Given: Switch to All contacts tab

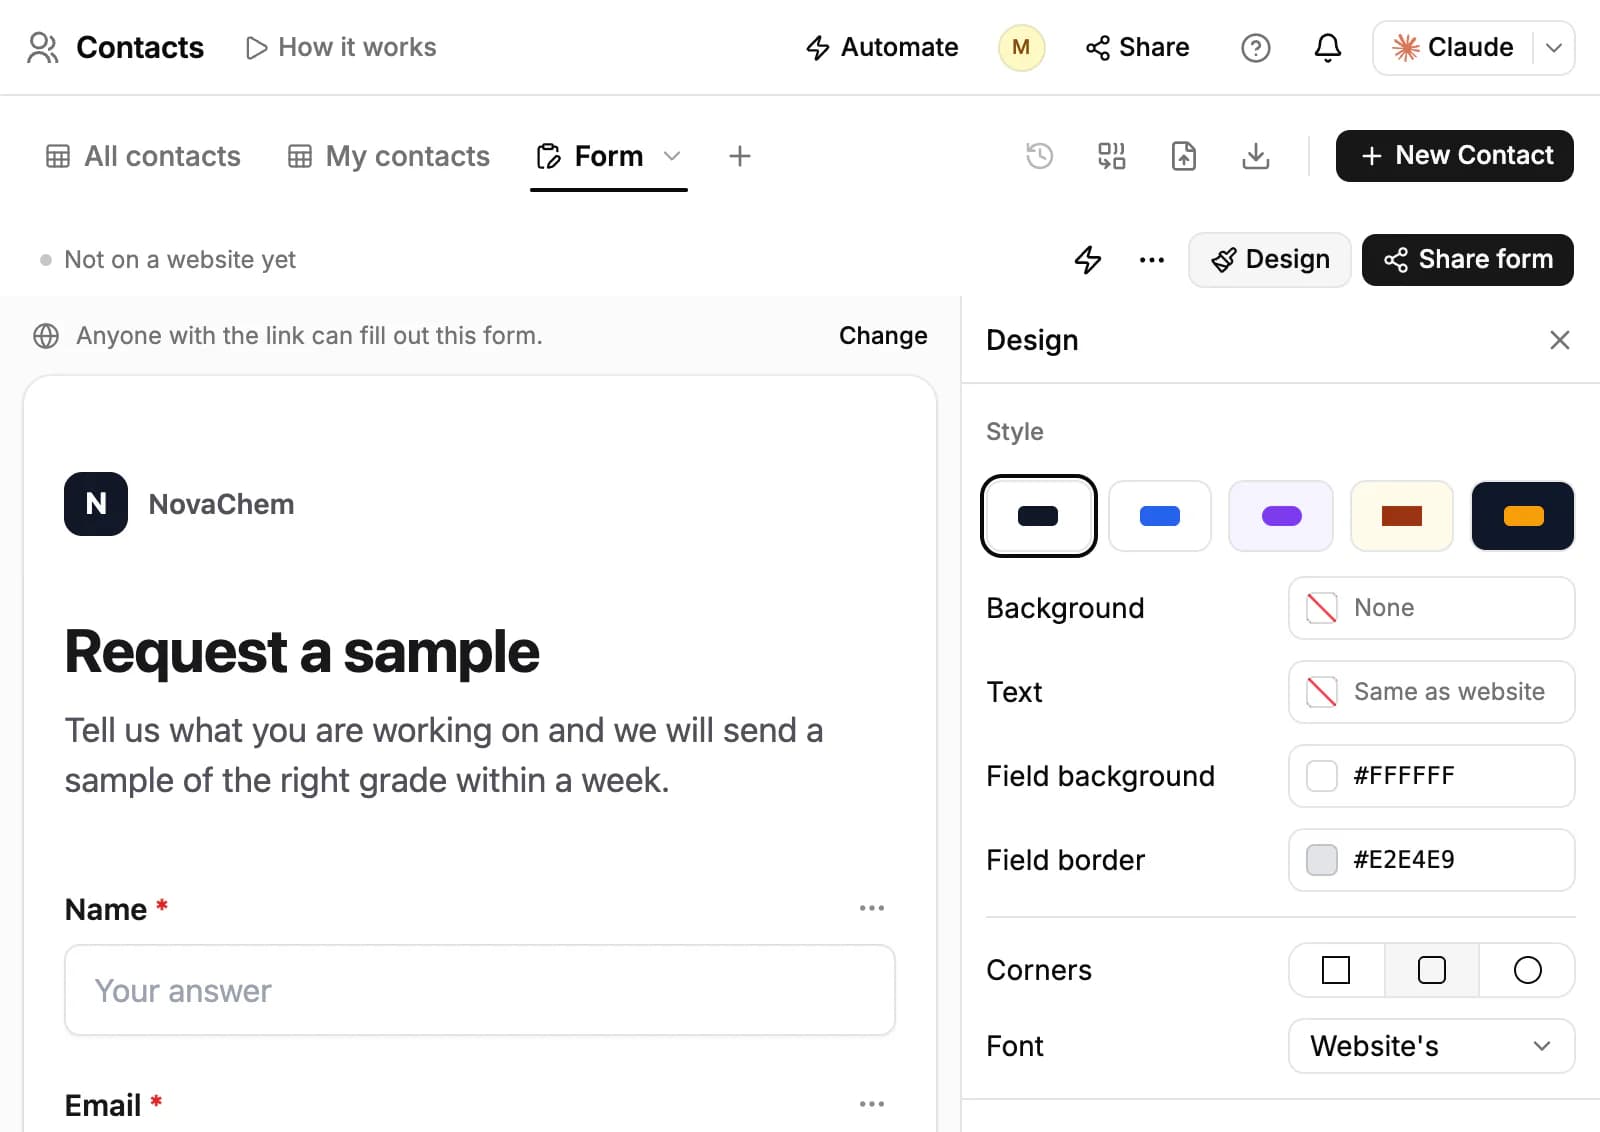Looking at the screenshot, I should 143,156.
